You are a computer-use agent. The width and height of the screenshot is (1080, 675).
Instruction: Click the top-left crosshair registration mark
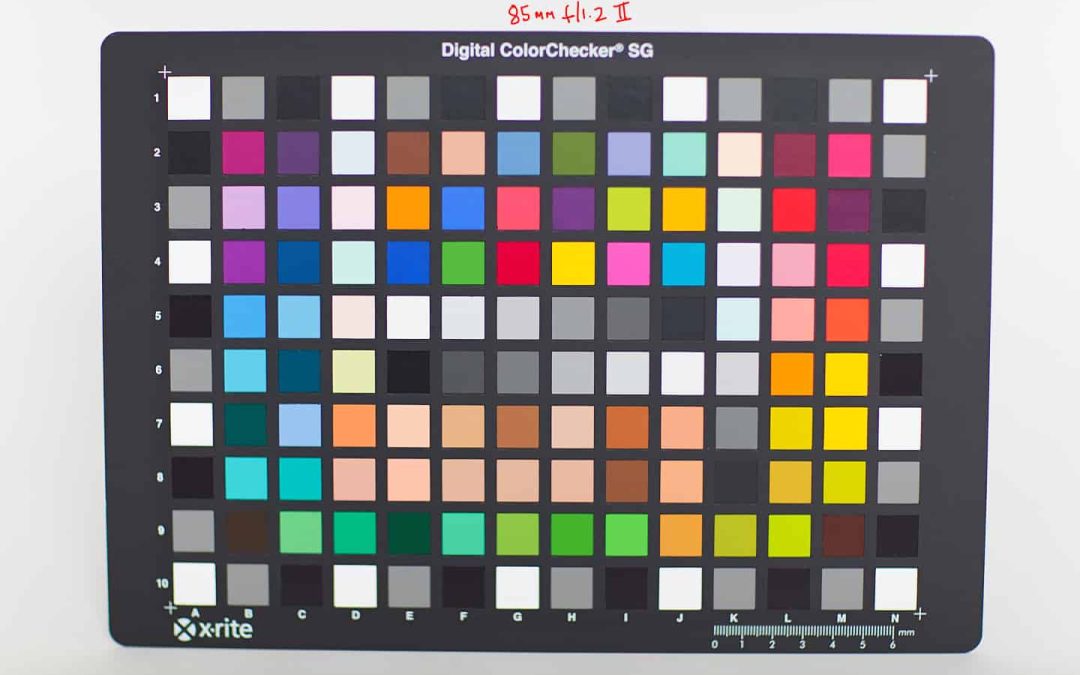(165, 72)
